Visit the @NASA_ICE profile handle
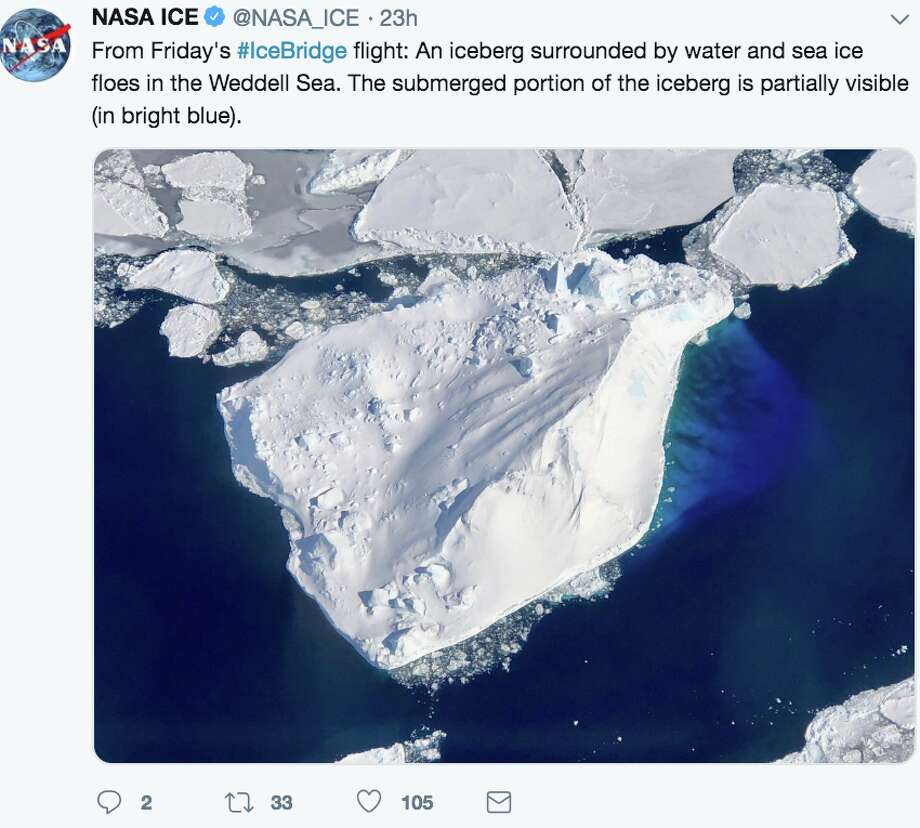 tap(295, 16)
